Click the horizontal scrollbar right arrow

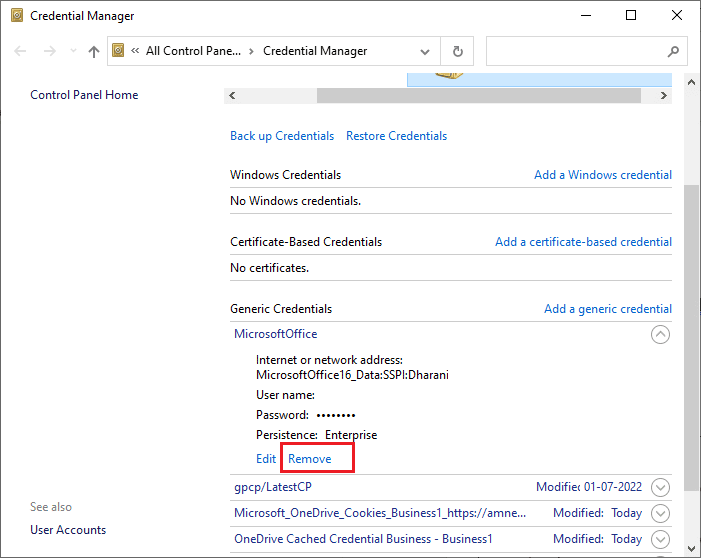click(x=663, y=95)
